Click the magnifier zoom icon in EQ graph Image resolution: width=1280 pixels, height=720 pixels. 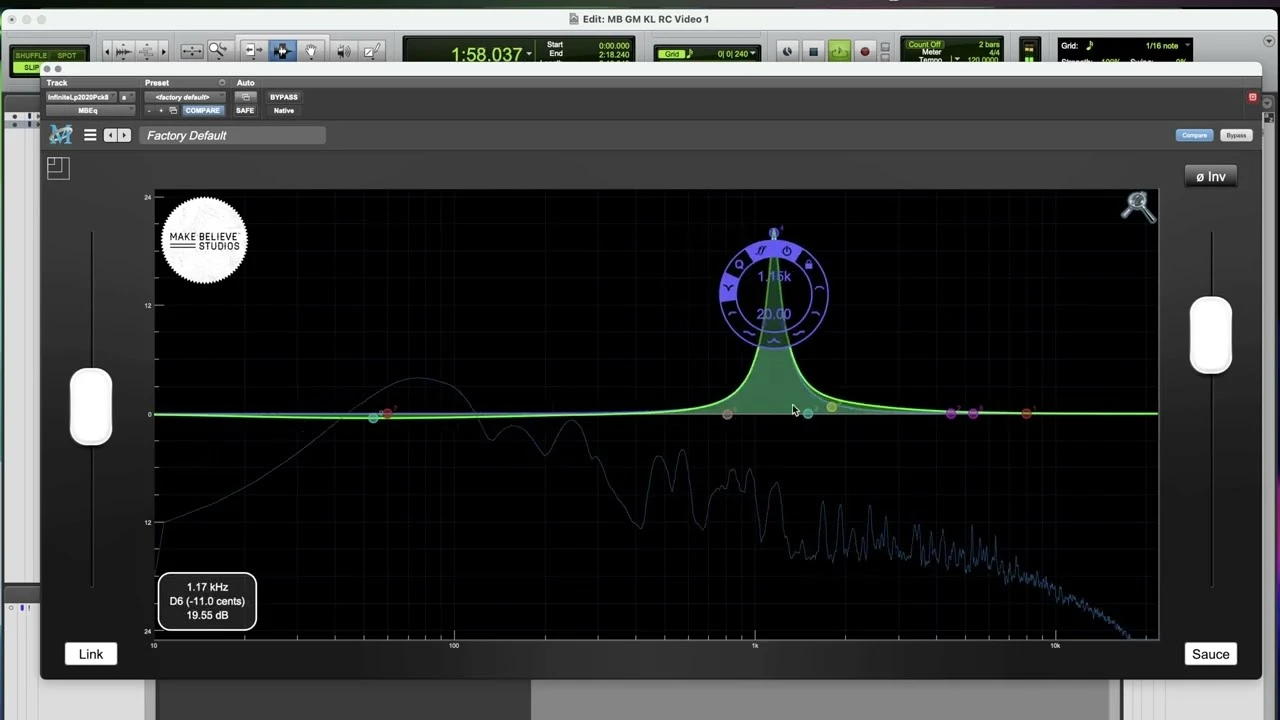pos(1138,206)
